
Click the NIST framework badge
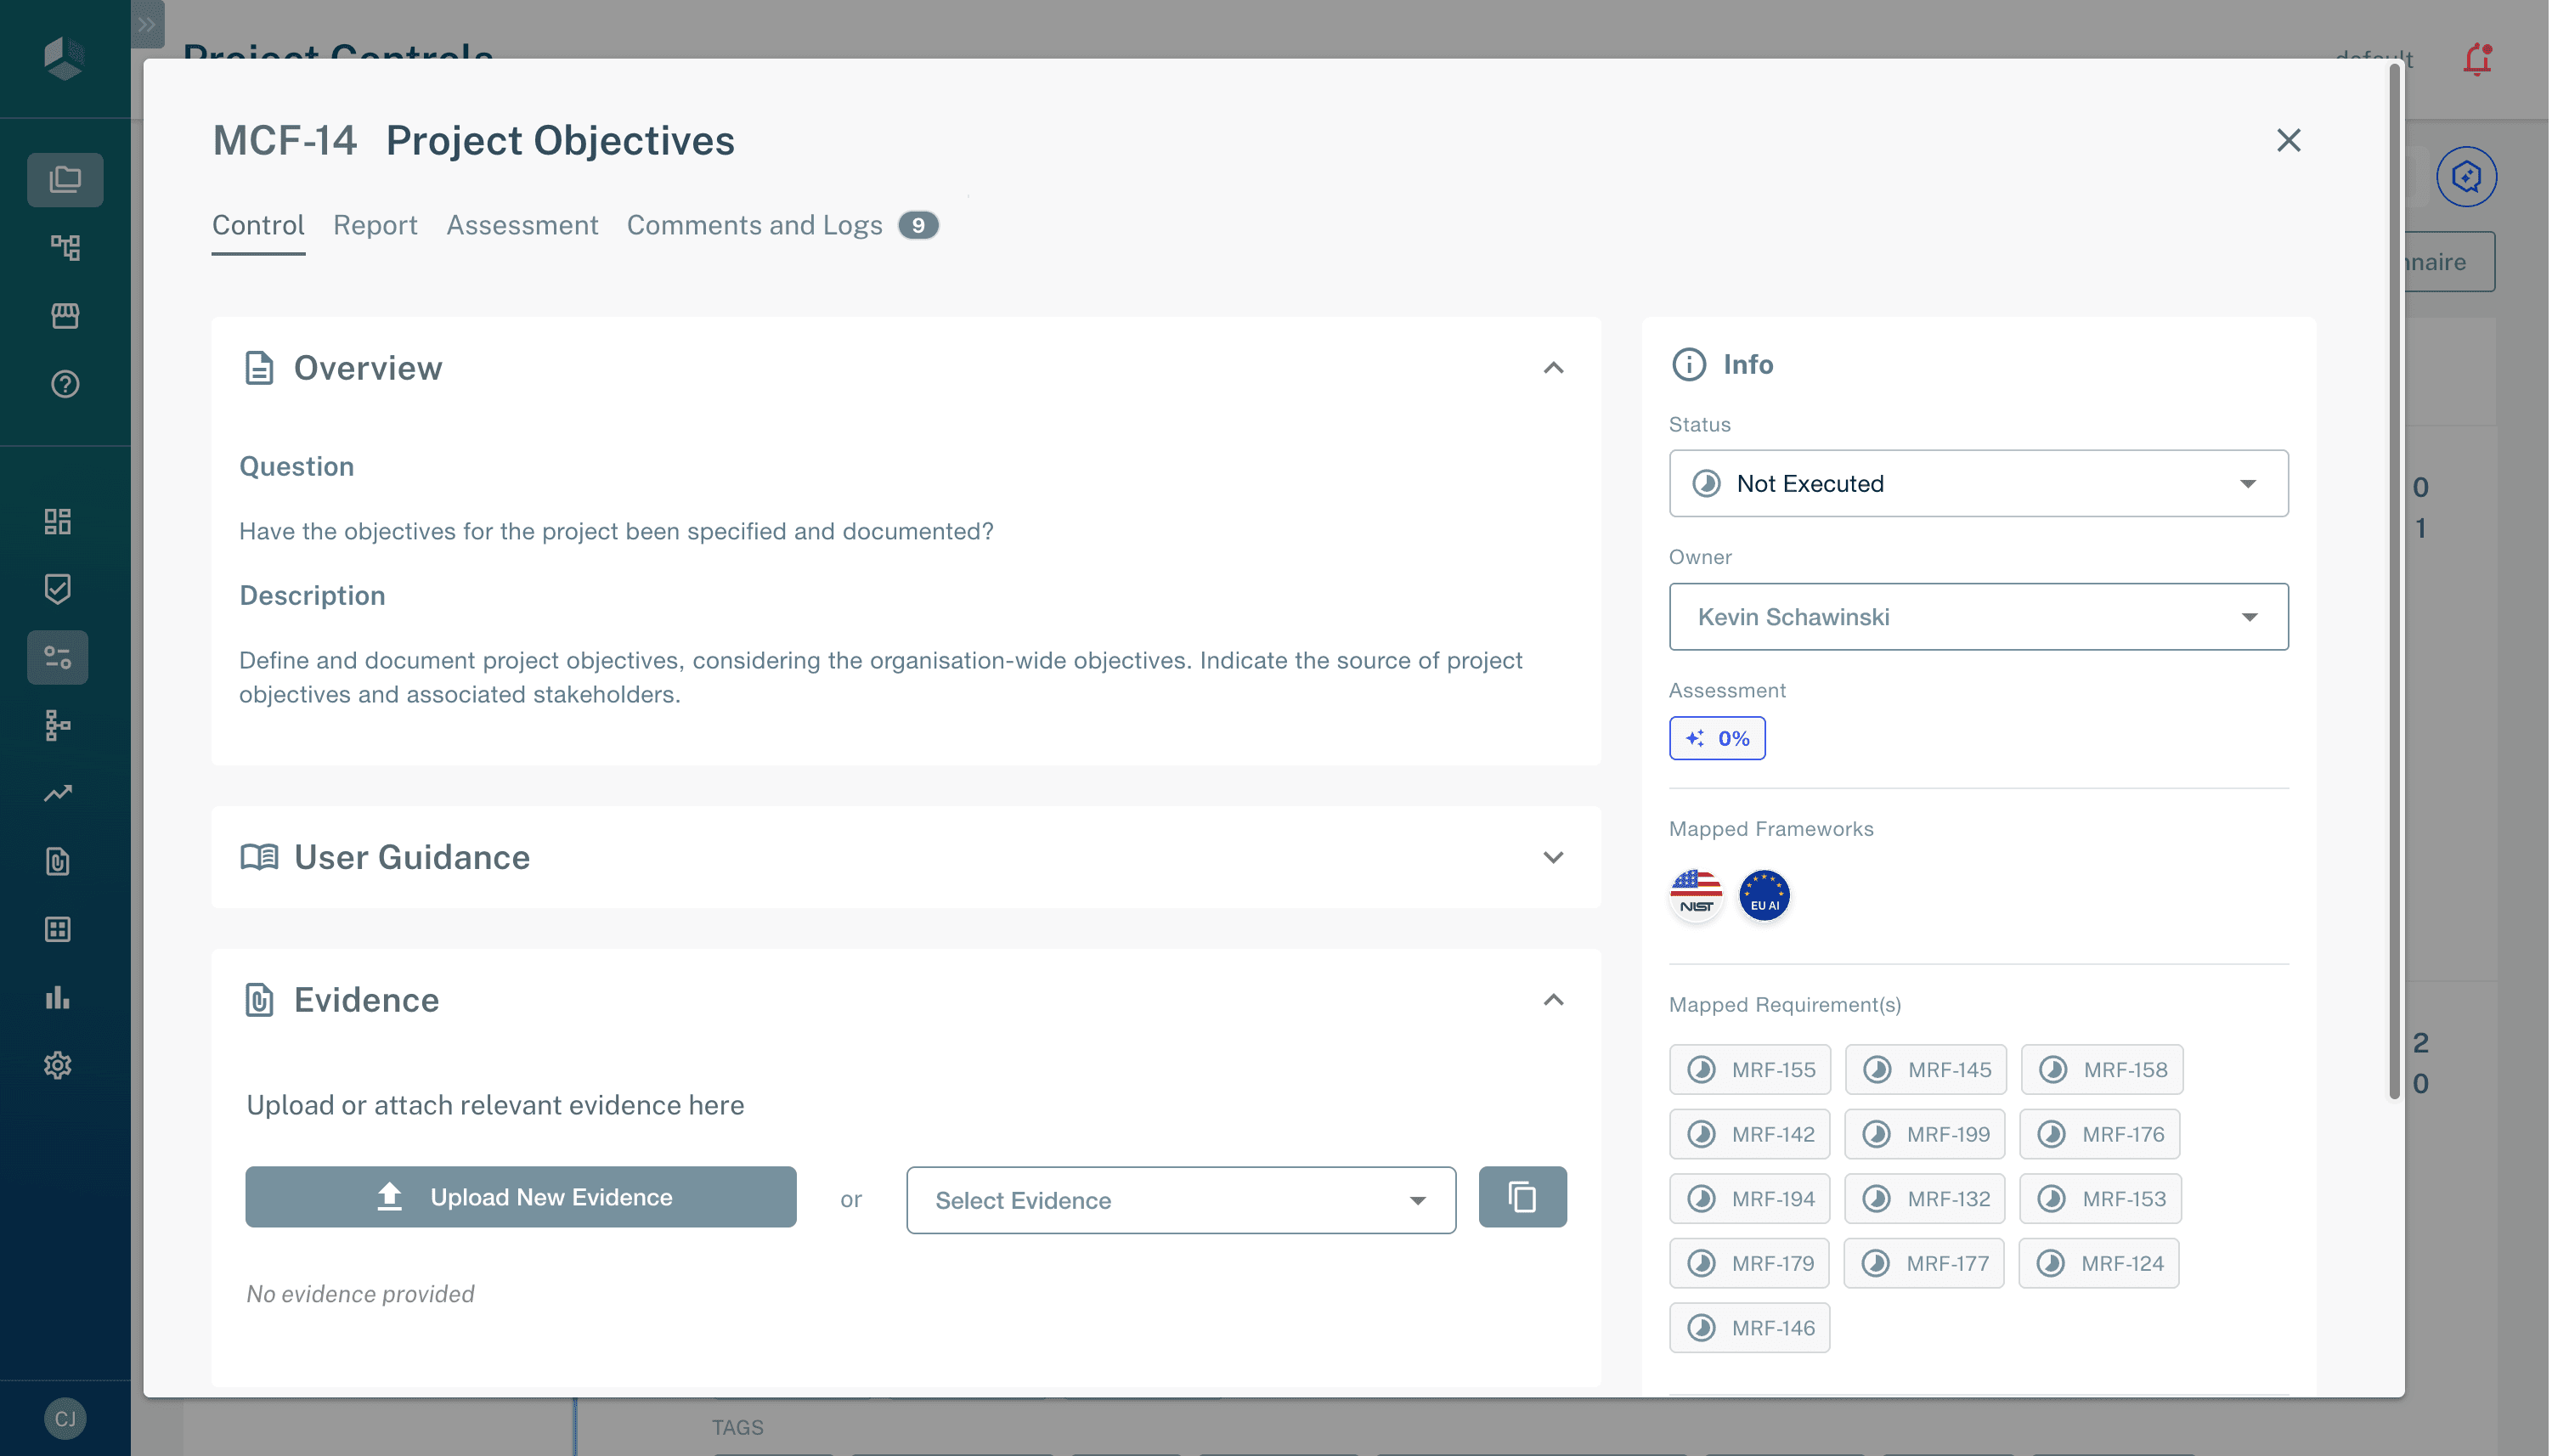point(1696,895)
